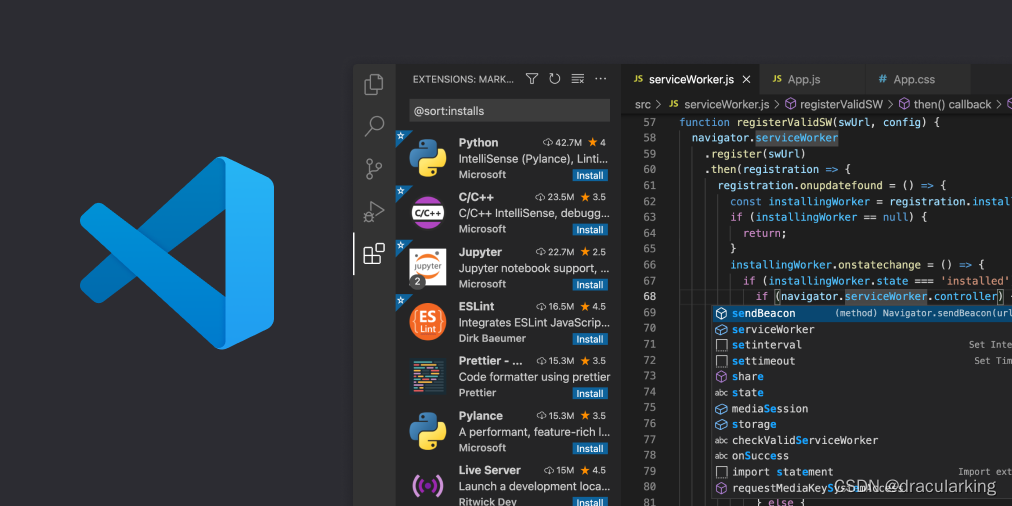Install the Prettier extension
Screen dimensions: 1012x506
tap(590, 394)
